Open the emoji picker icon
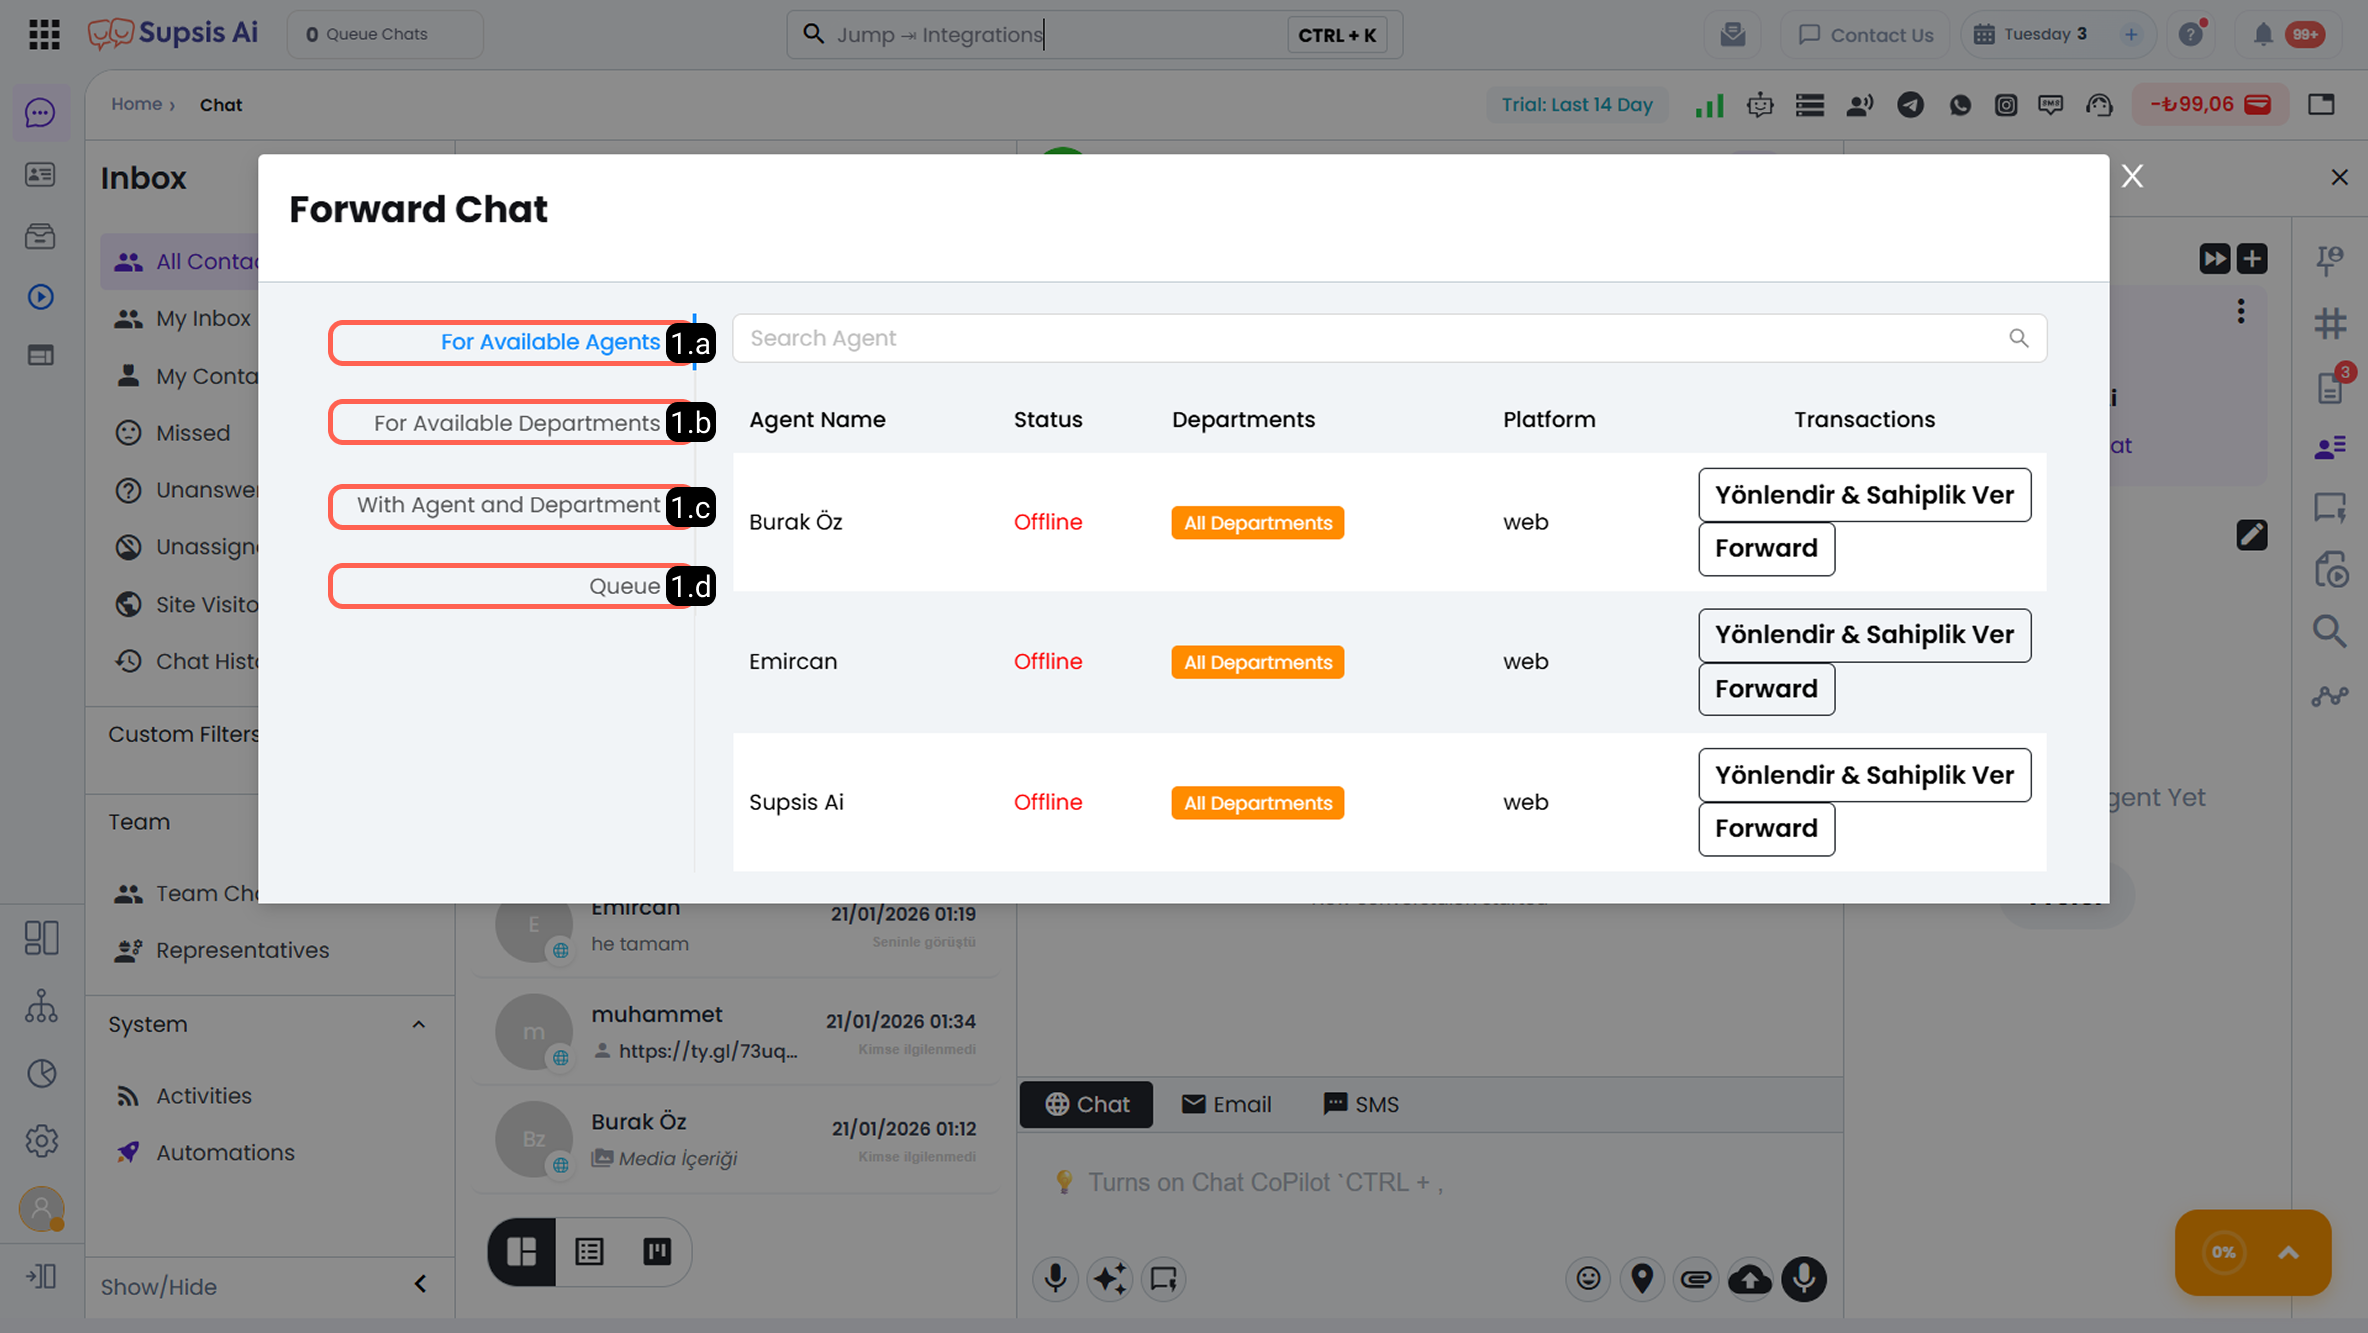The width and height of the screenshot is (2368, 1333). click(x=1588, y=1278)
